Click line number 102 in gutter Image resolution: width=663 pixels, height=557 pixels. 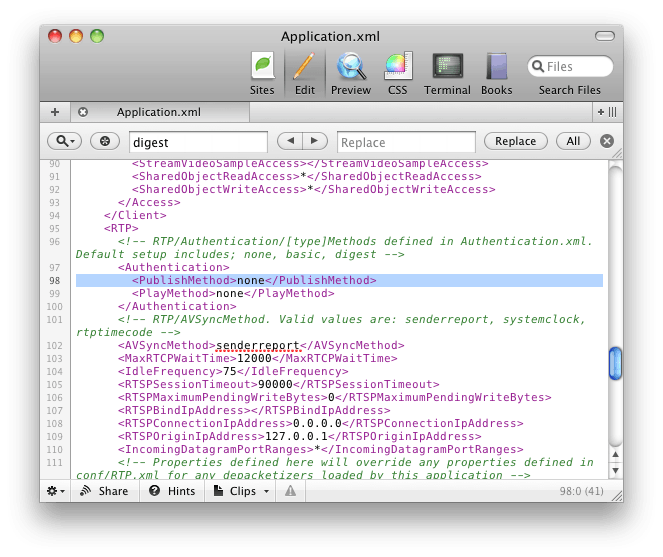[55, 346]
